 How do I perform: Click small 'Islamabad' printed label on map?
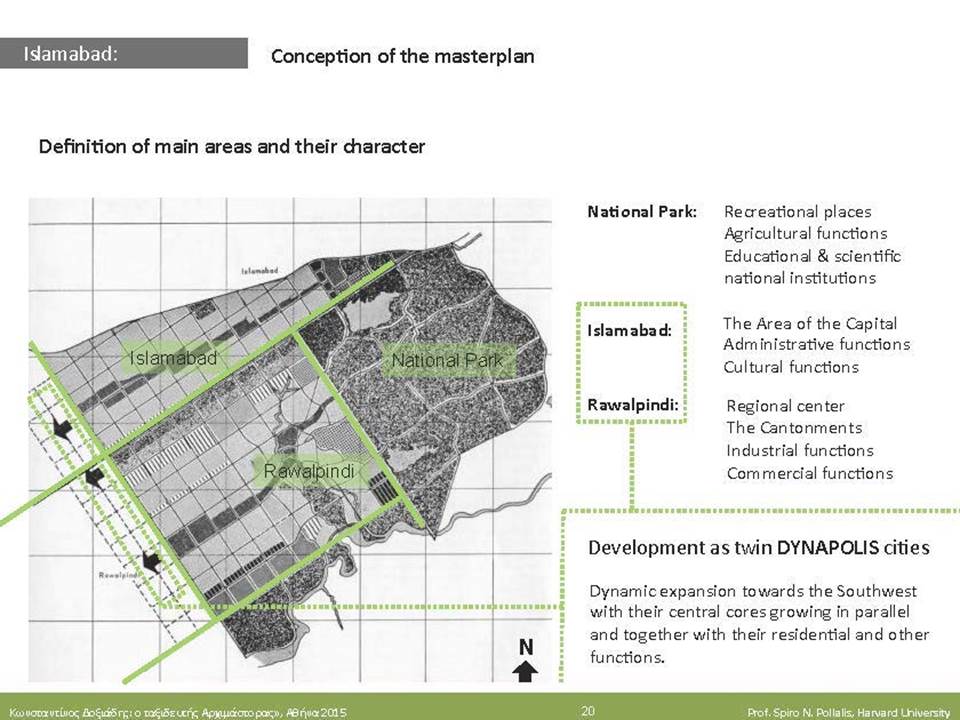260,271
